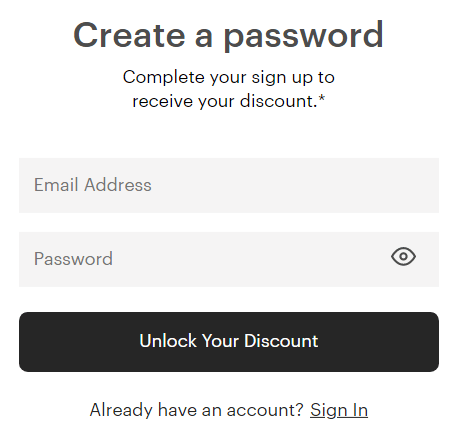Click the Email Address input field
Screen dimensions: 454x445
point(229,185)
